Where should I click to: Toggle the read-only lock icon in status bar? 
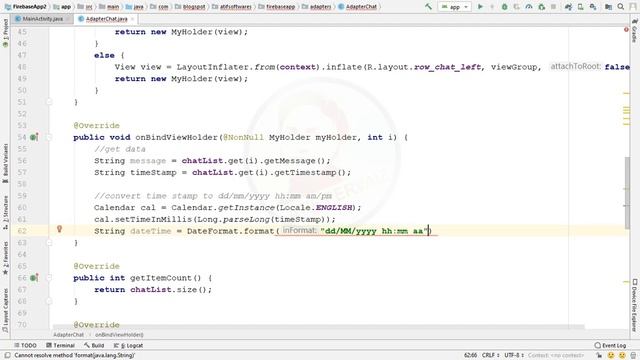pyautogui.click(x=599, y=356)
